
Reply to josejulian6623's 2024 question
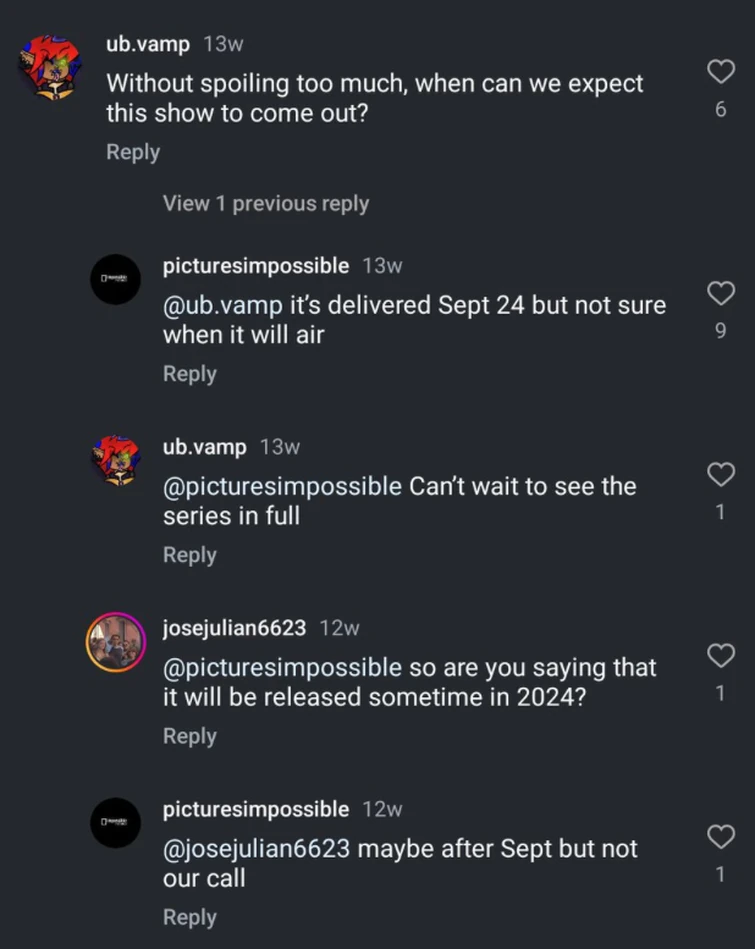(x=189, y=735)
